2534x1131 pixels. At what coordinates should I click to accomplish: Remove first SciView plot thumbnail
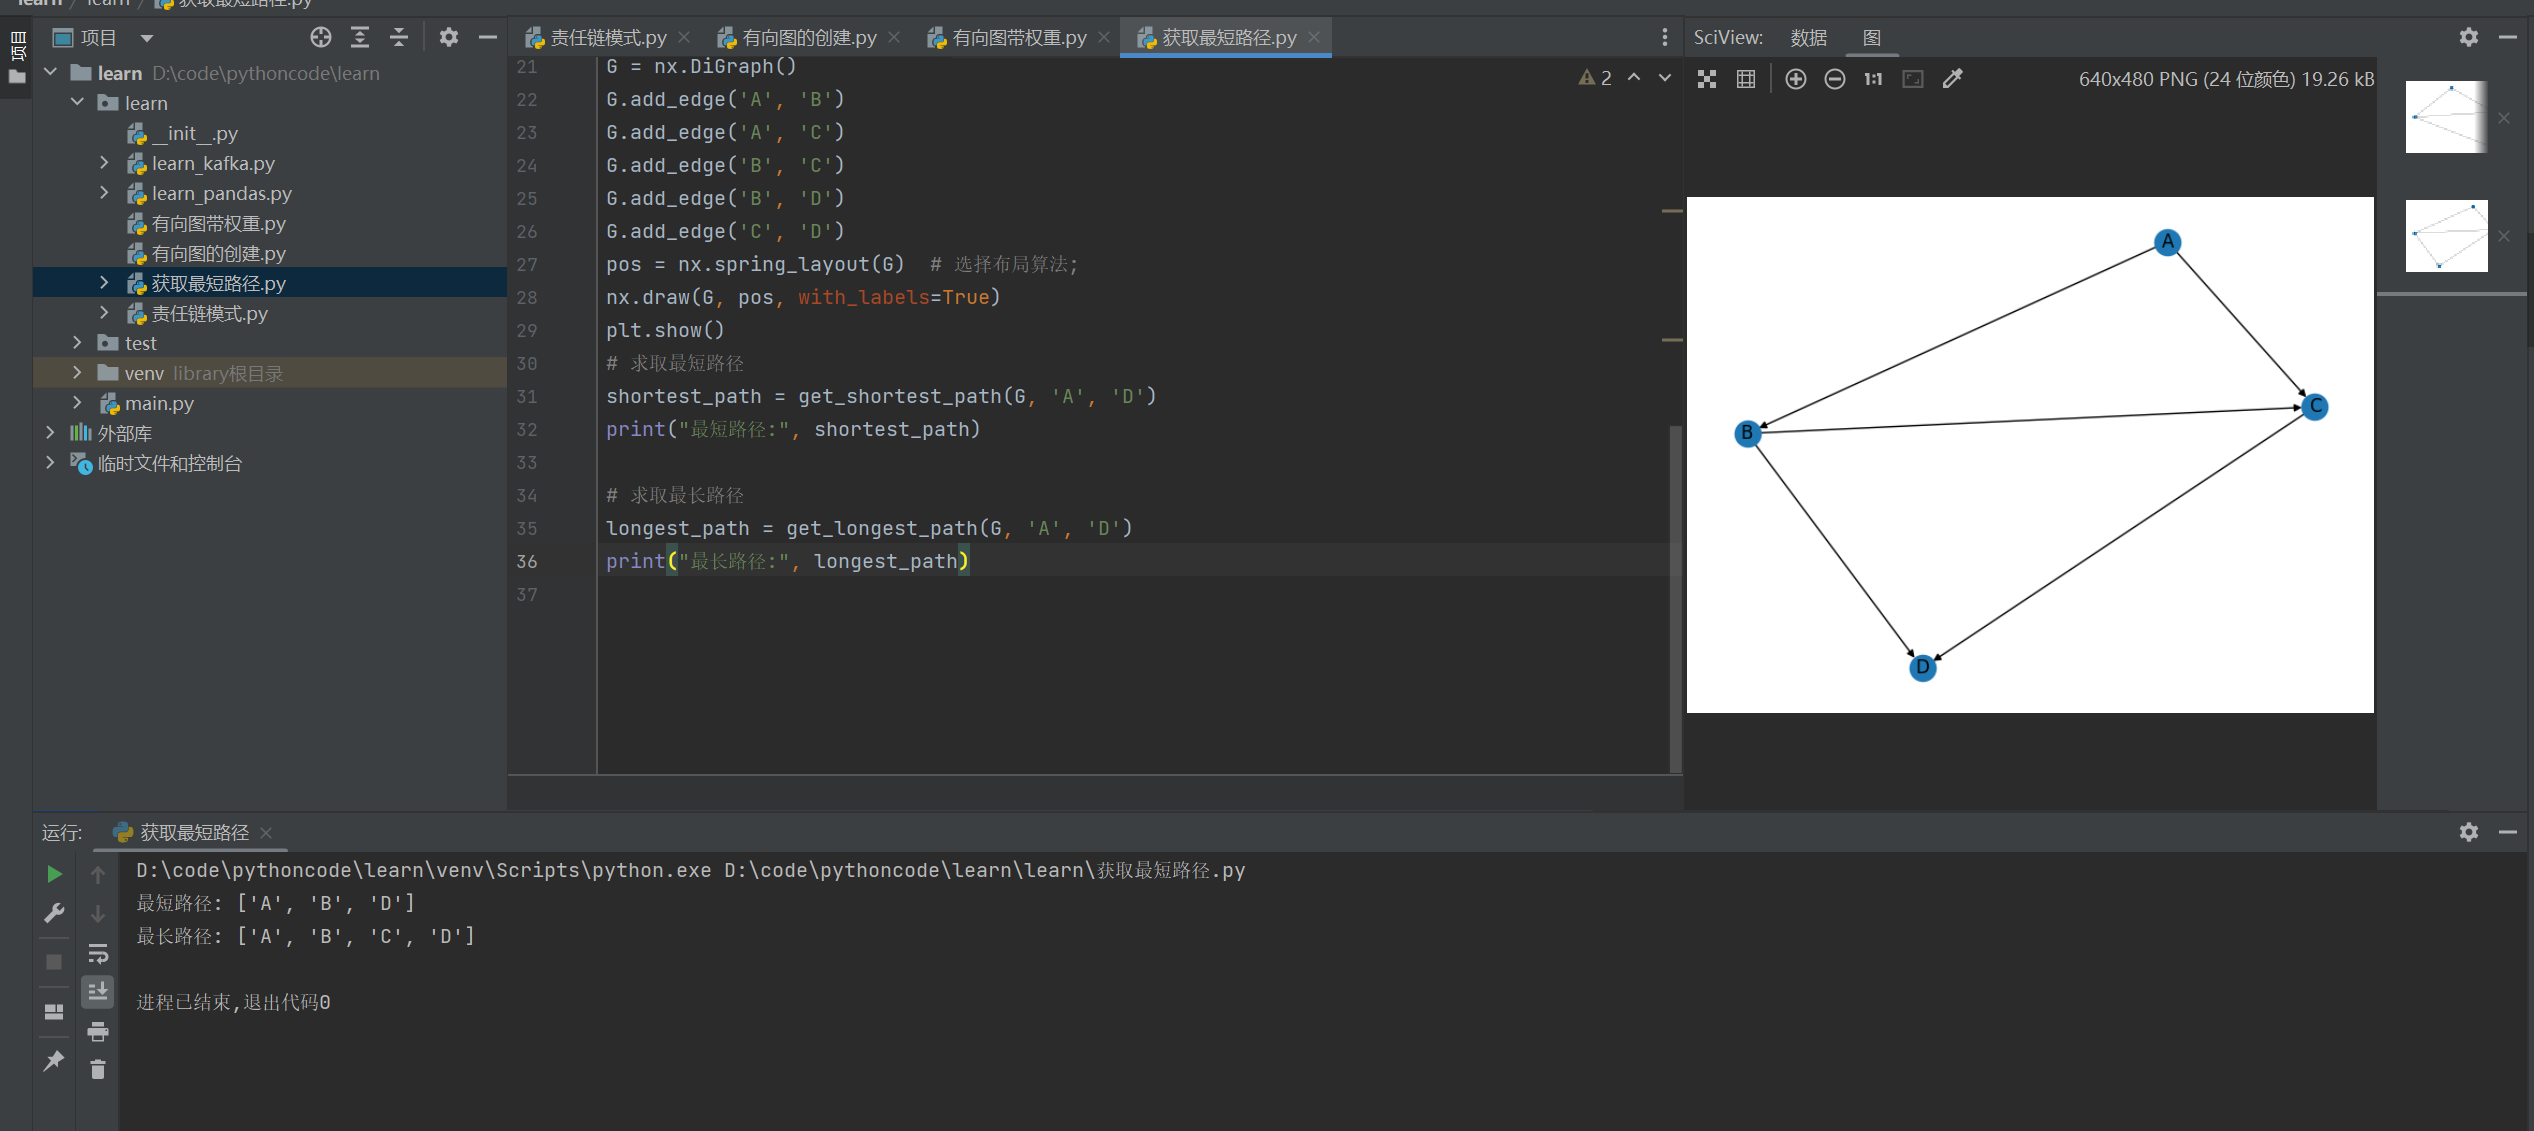(x=2504, y=118)
